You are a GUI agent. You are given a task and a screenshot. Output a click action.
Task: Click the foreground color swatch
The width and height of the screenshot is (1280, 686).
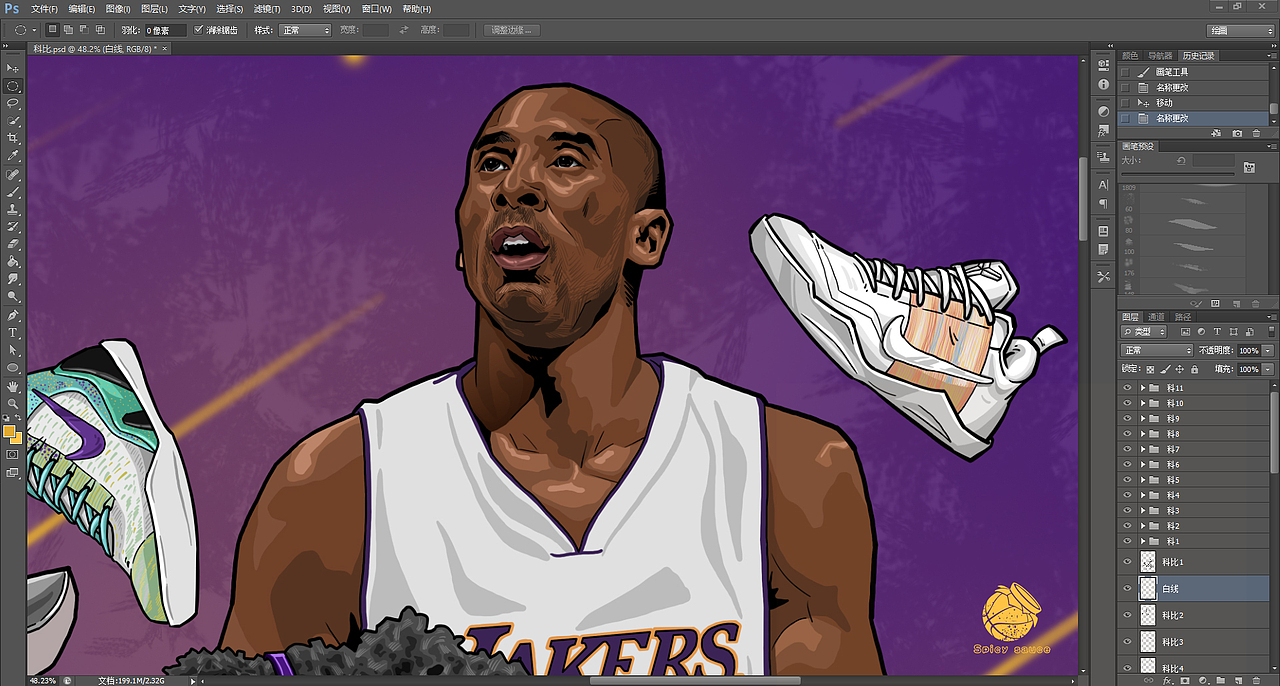9,432
